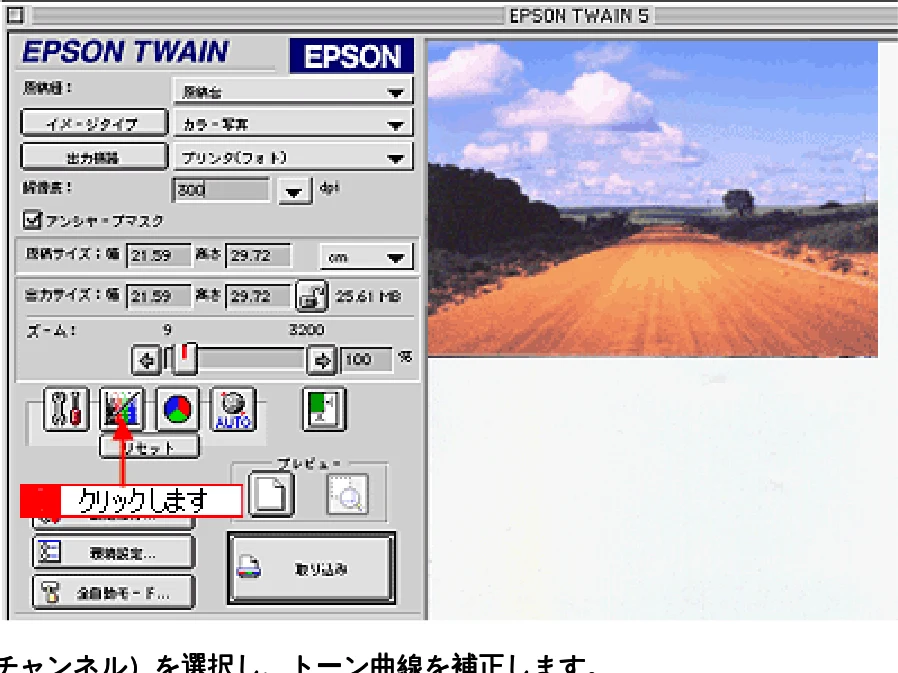Click the auto locate green frame icon
Screen dimensions: 898x673
point(325,409)
